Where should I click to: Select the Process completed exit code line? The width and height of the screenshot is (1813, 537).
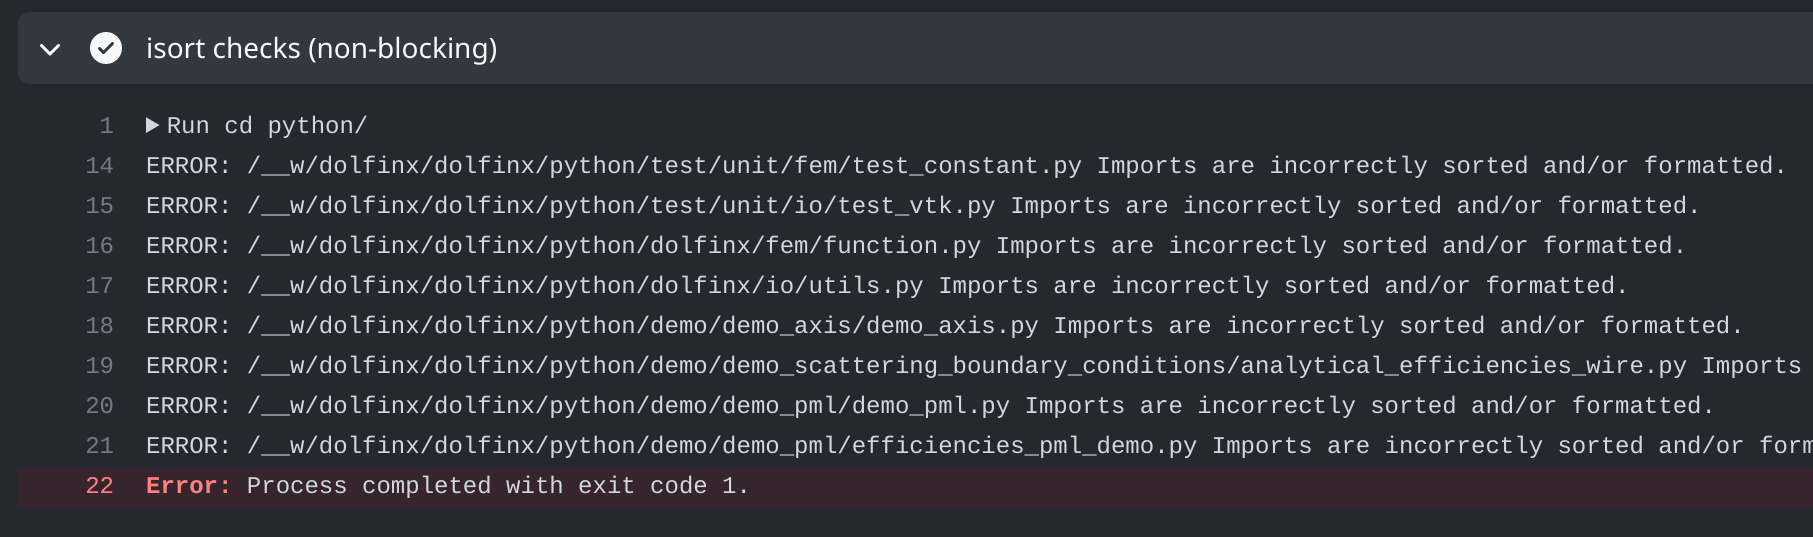click(x=447, y=486)
